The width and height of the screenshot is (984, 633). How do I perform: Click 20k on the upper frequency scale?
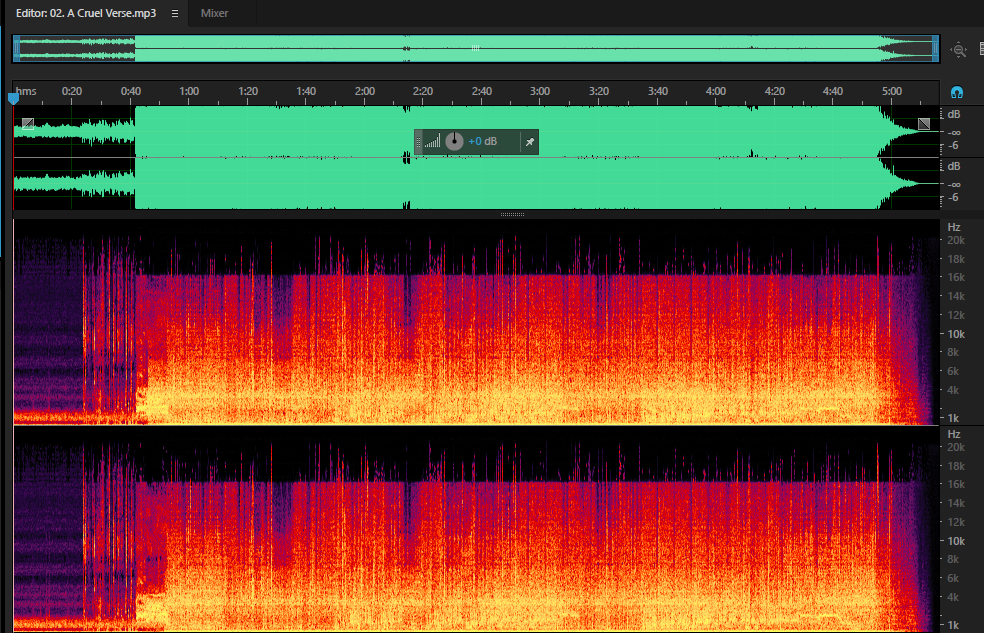(x=956, y=241)
